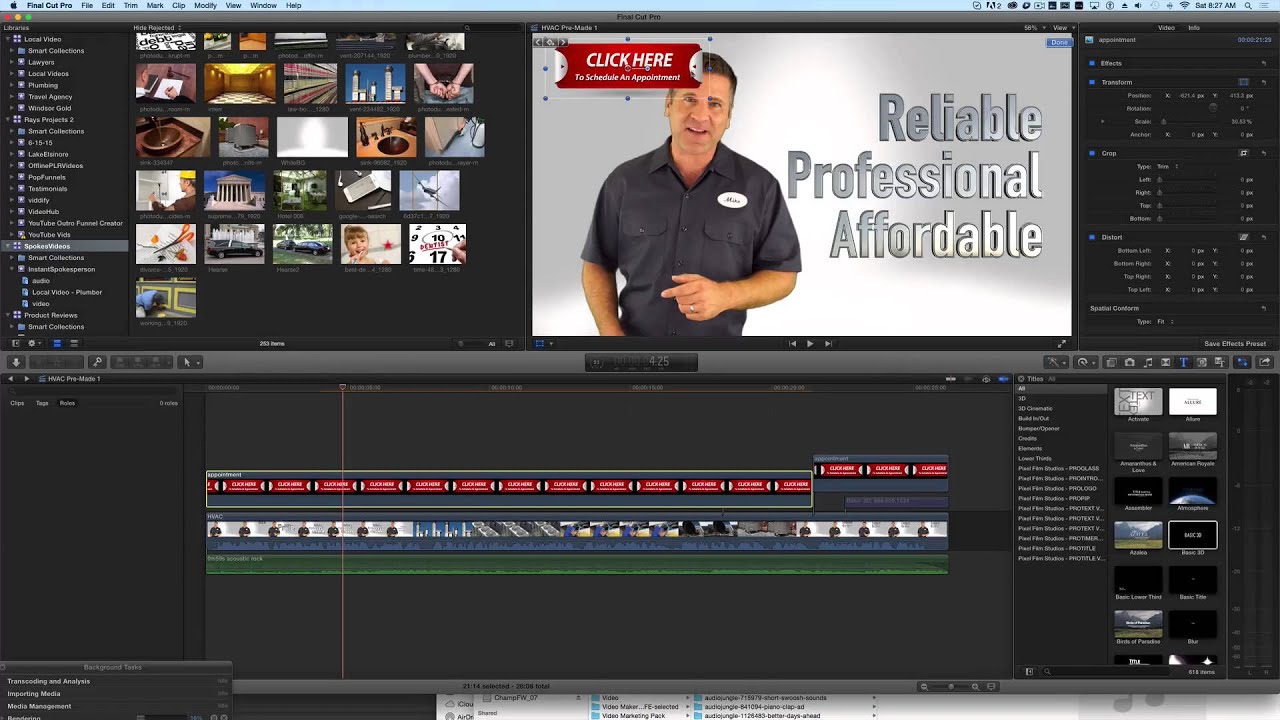Reset the Transform parameters

pyautogui.click(x=1264, y=82)
